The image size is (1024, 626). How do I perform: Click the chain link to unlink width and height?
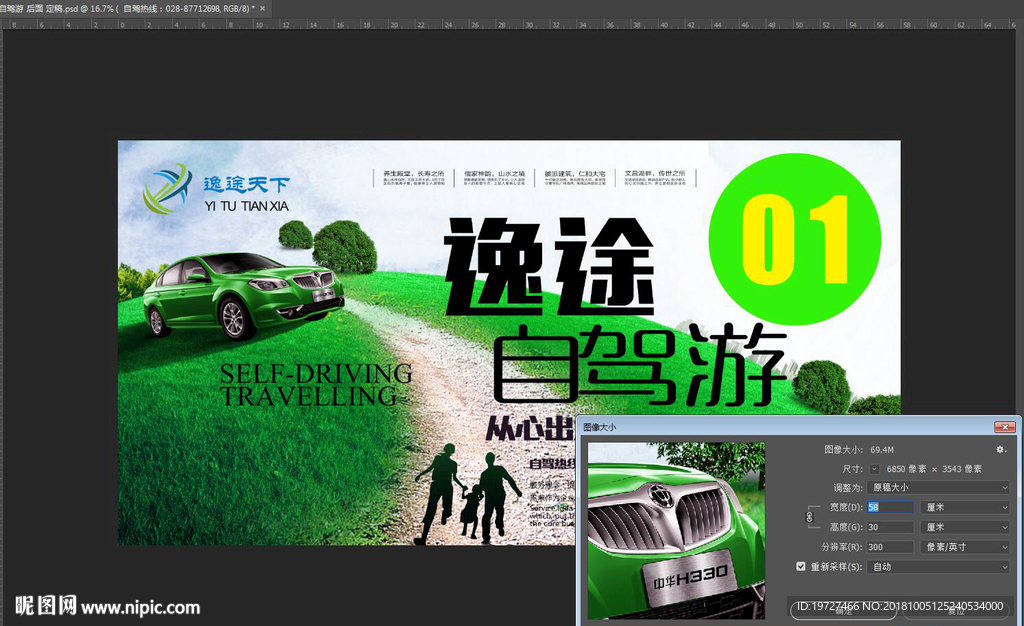click(x=808, y=517)
